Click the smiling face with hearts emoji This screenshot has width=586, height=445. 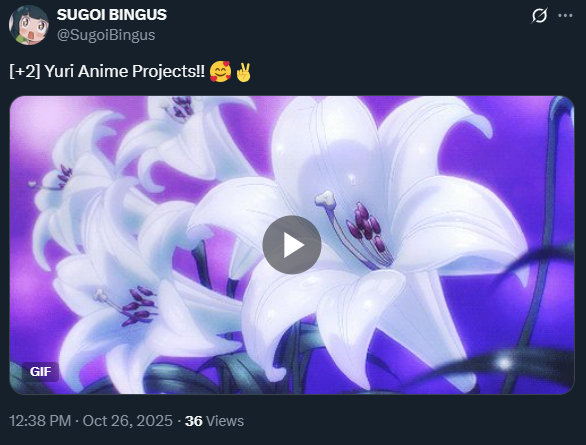[x=220, y=72]
